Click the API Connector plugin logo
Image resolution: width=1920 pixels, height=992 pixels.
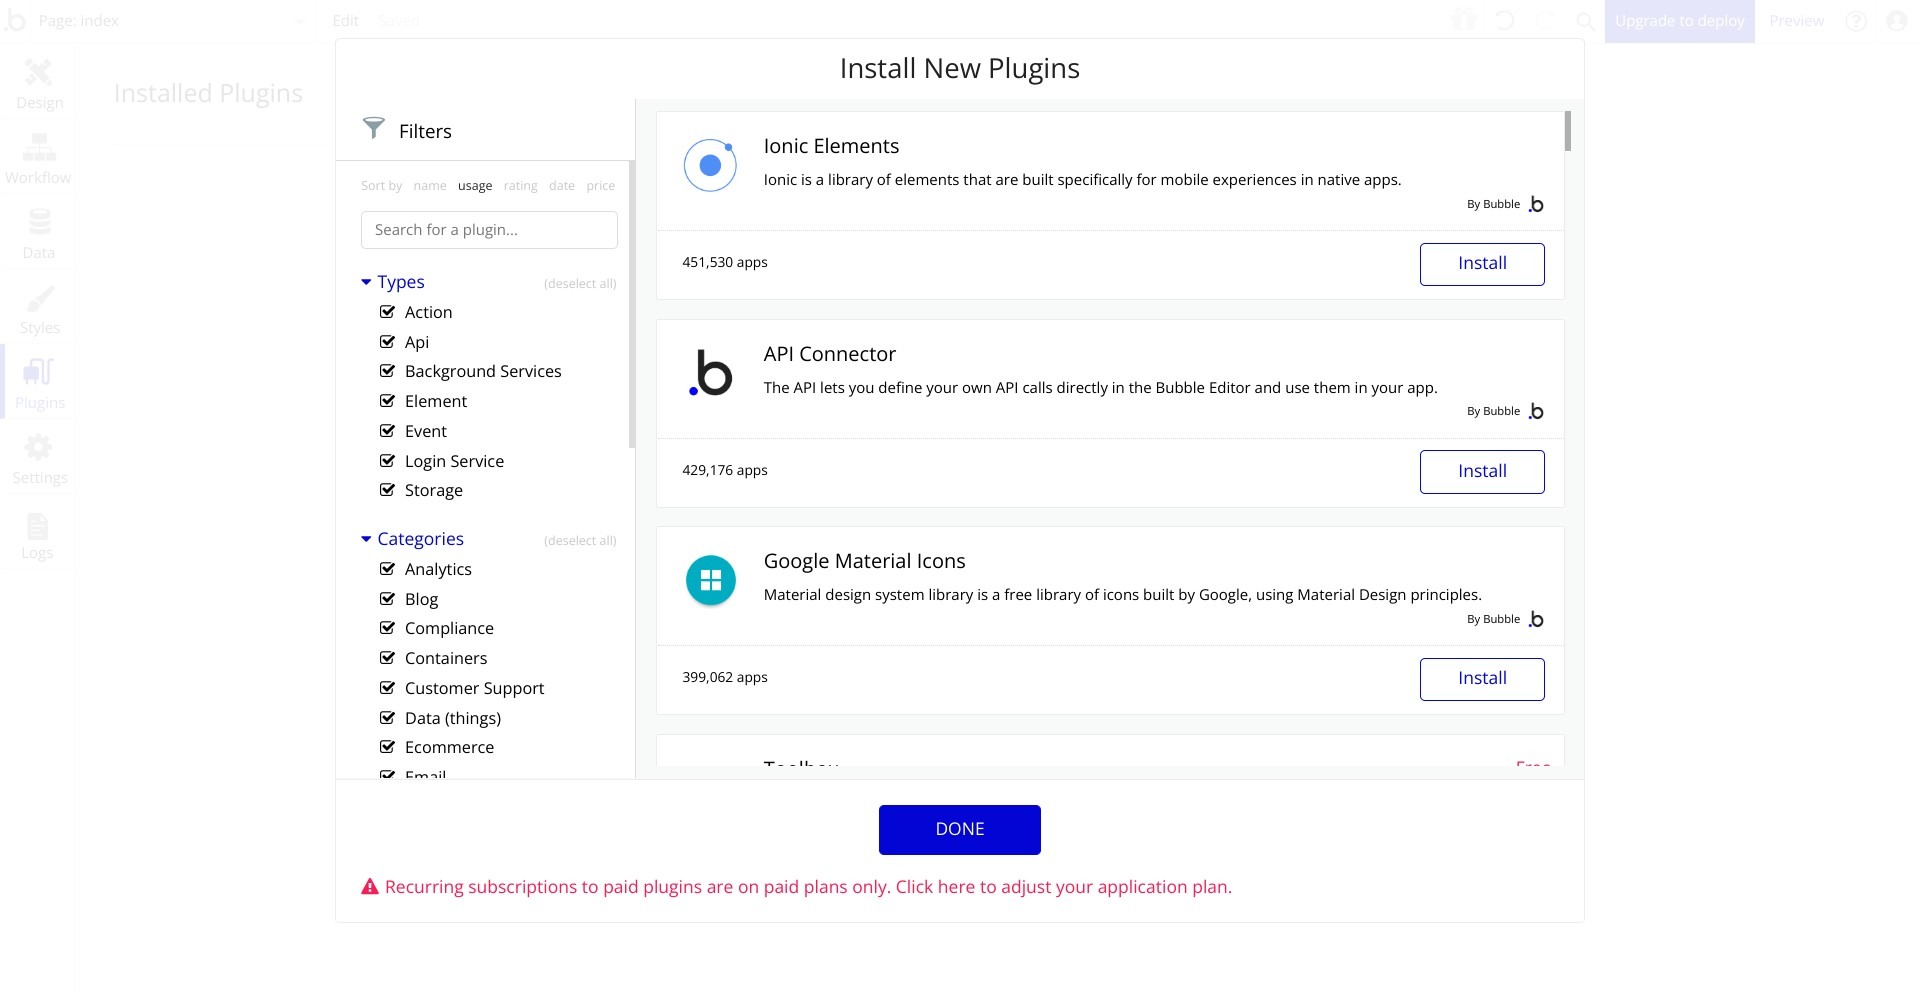coord(710,373)
